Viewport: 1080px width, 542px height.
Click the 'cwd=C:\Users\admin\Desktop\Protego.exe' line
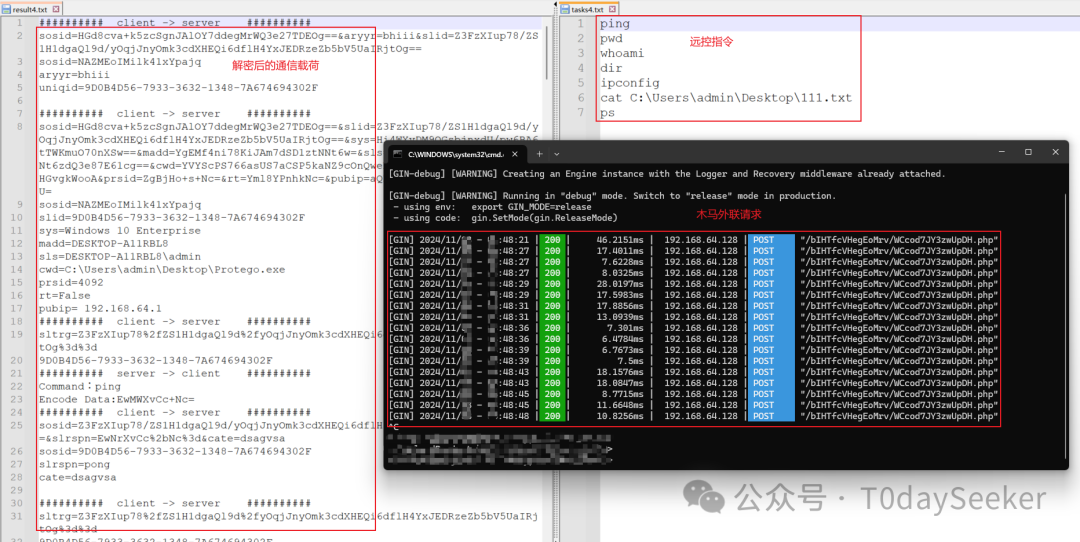click(162, 269)
